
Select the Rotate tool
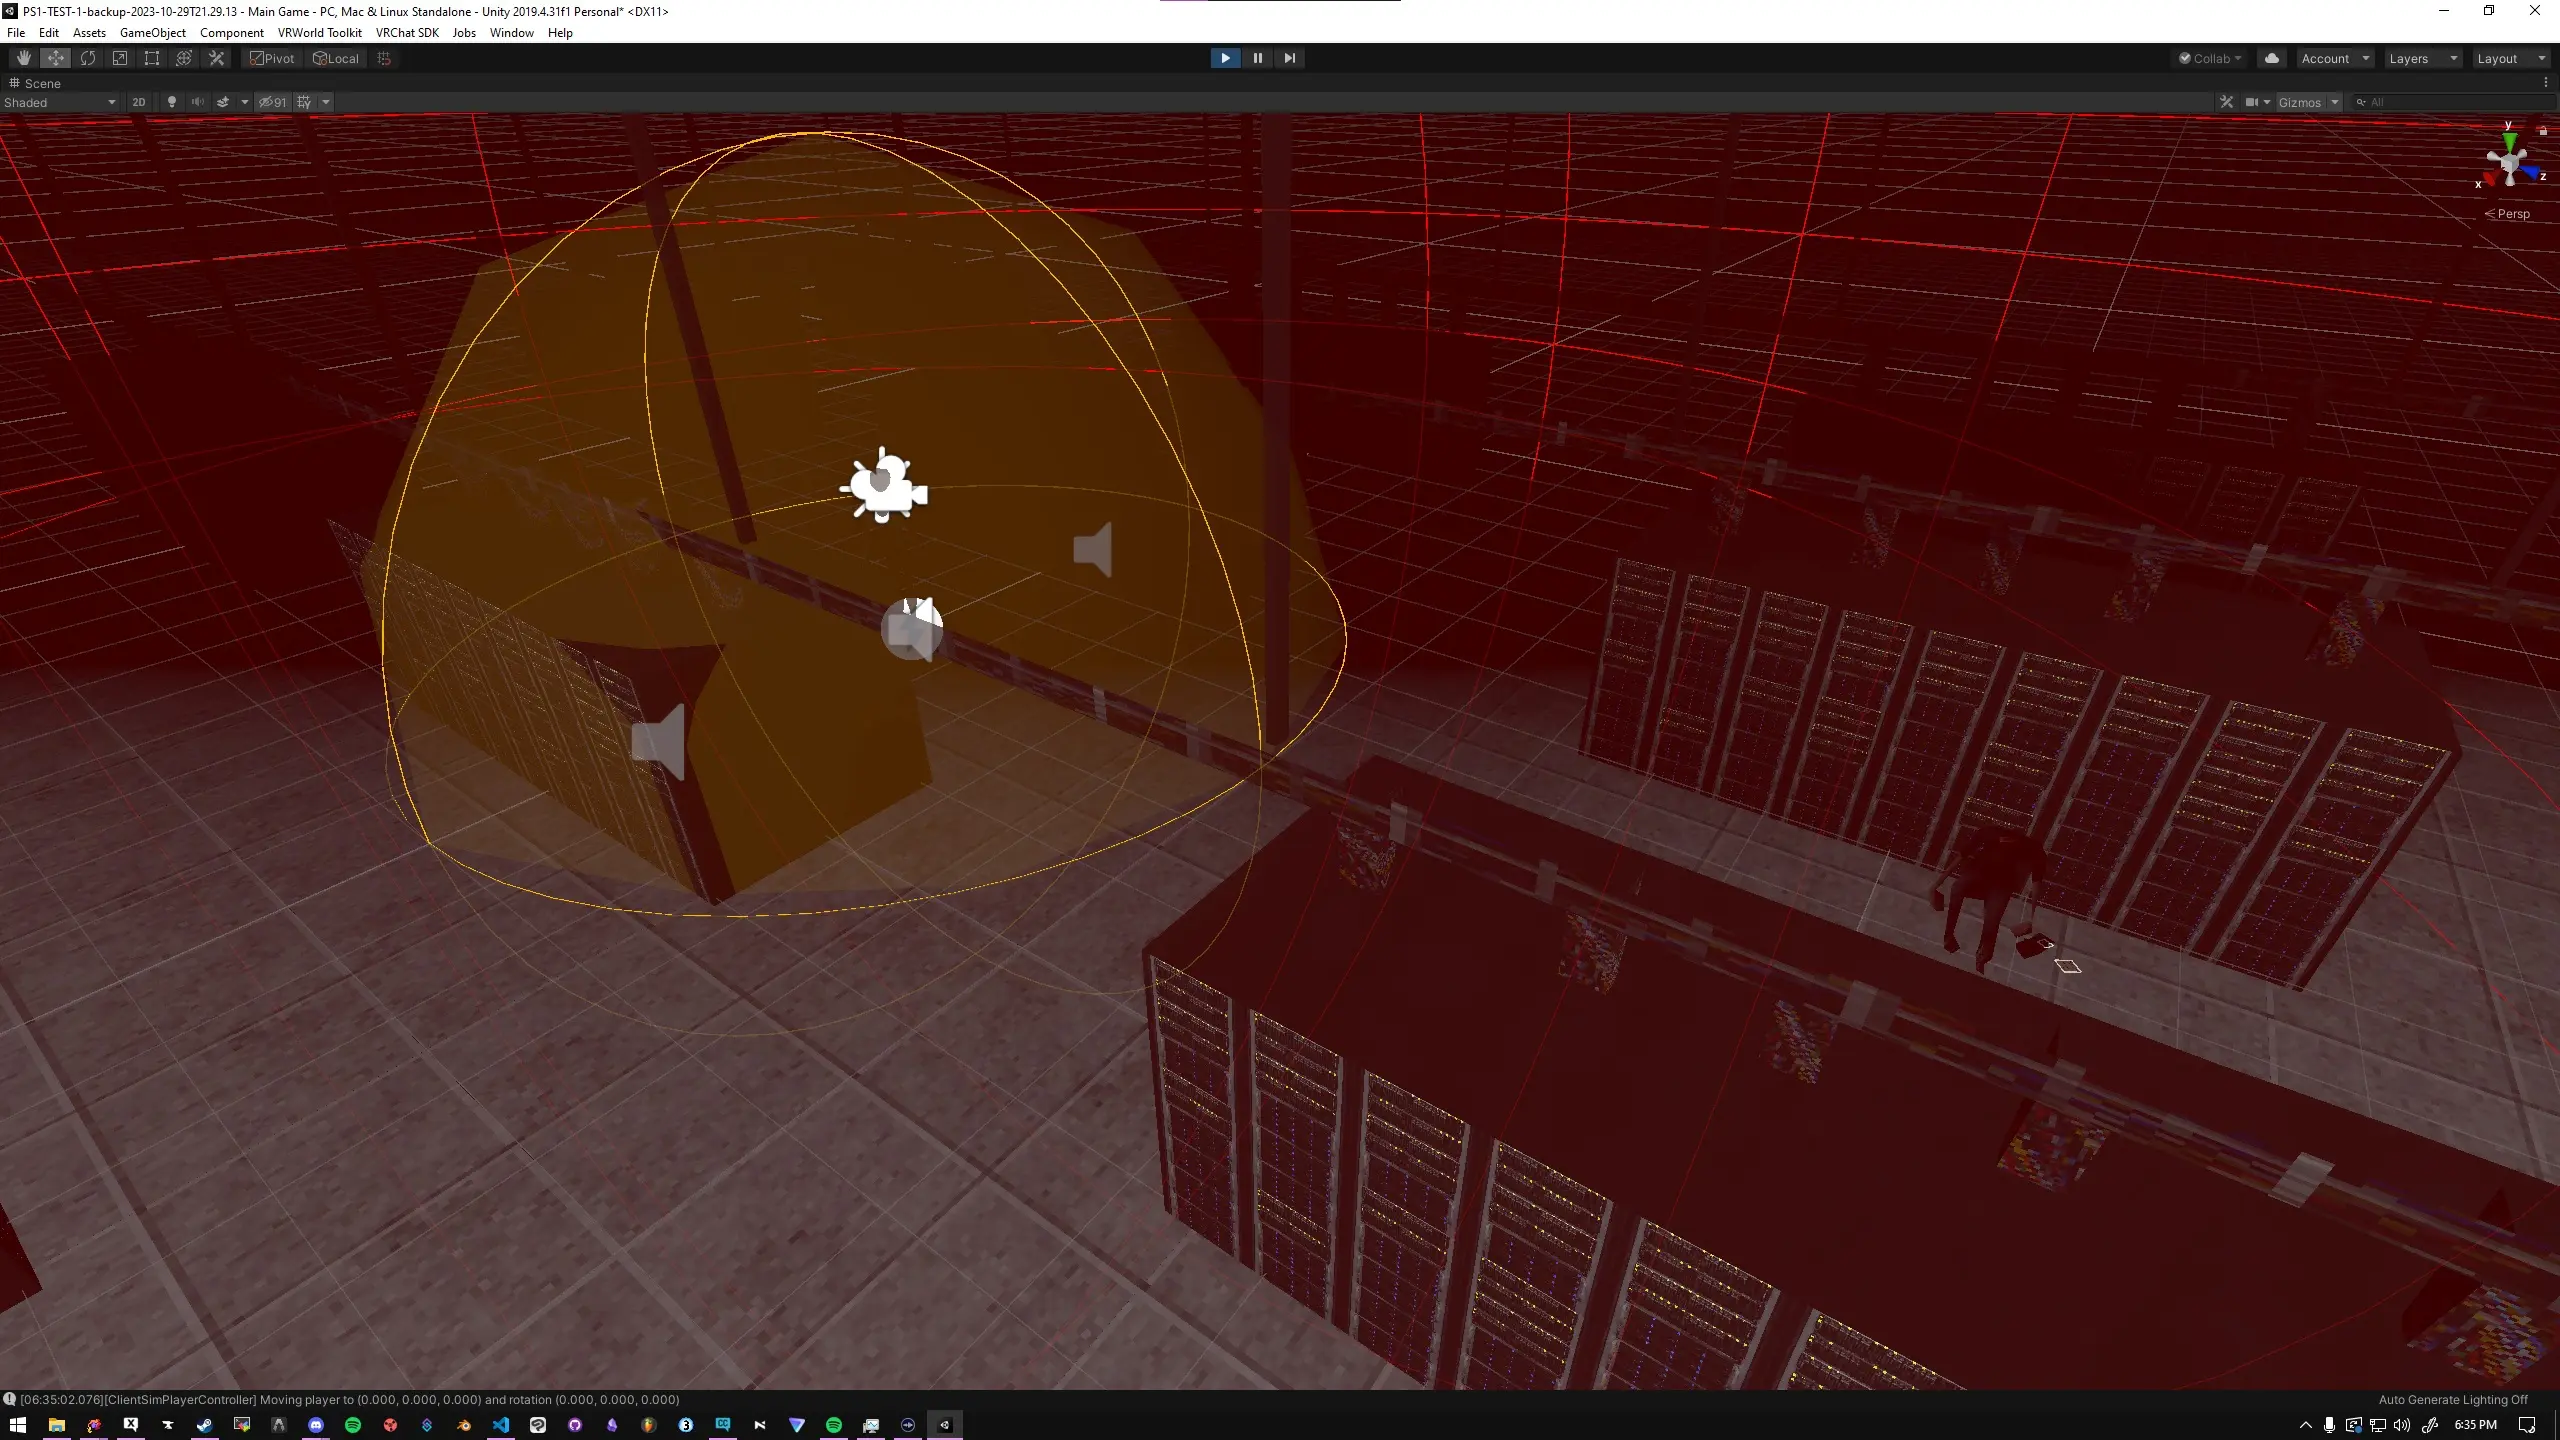pyautogui.click(x=88, y=58)
